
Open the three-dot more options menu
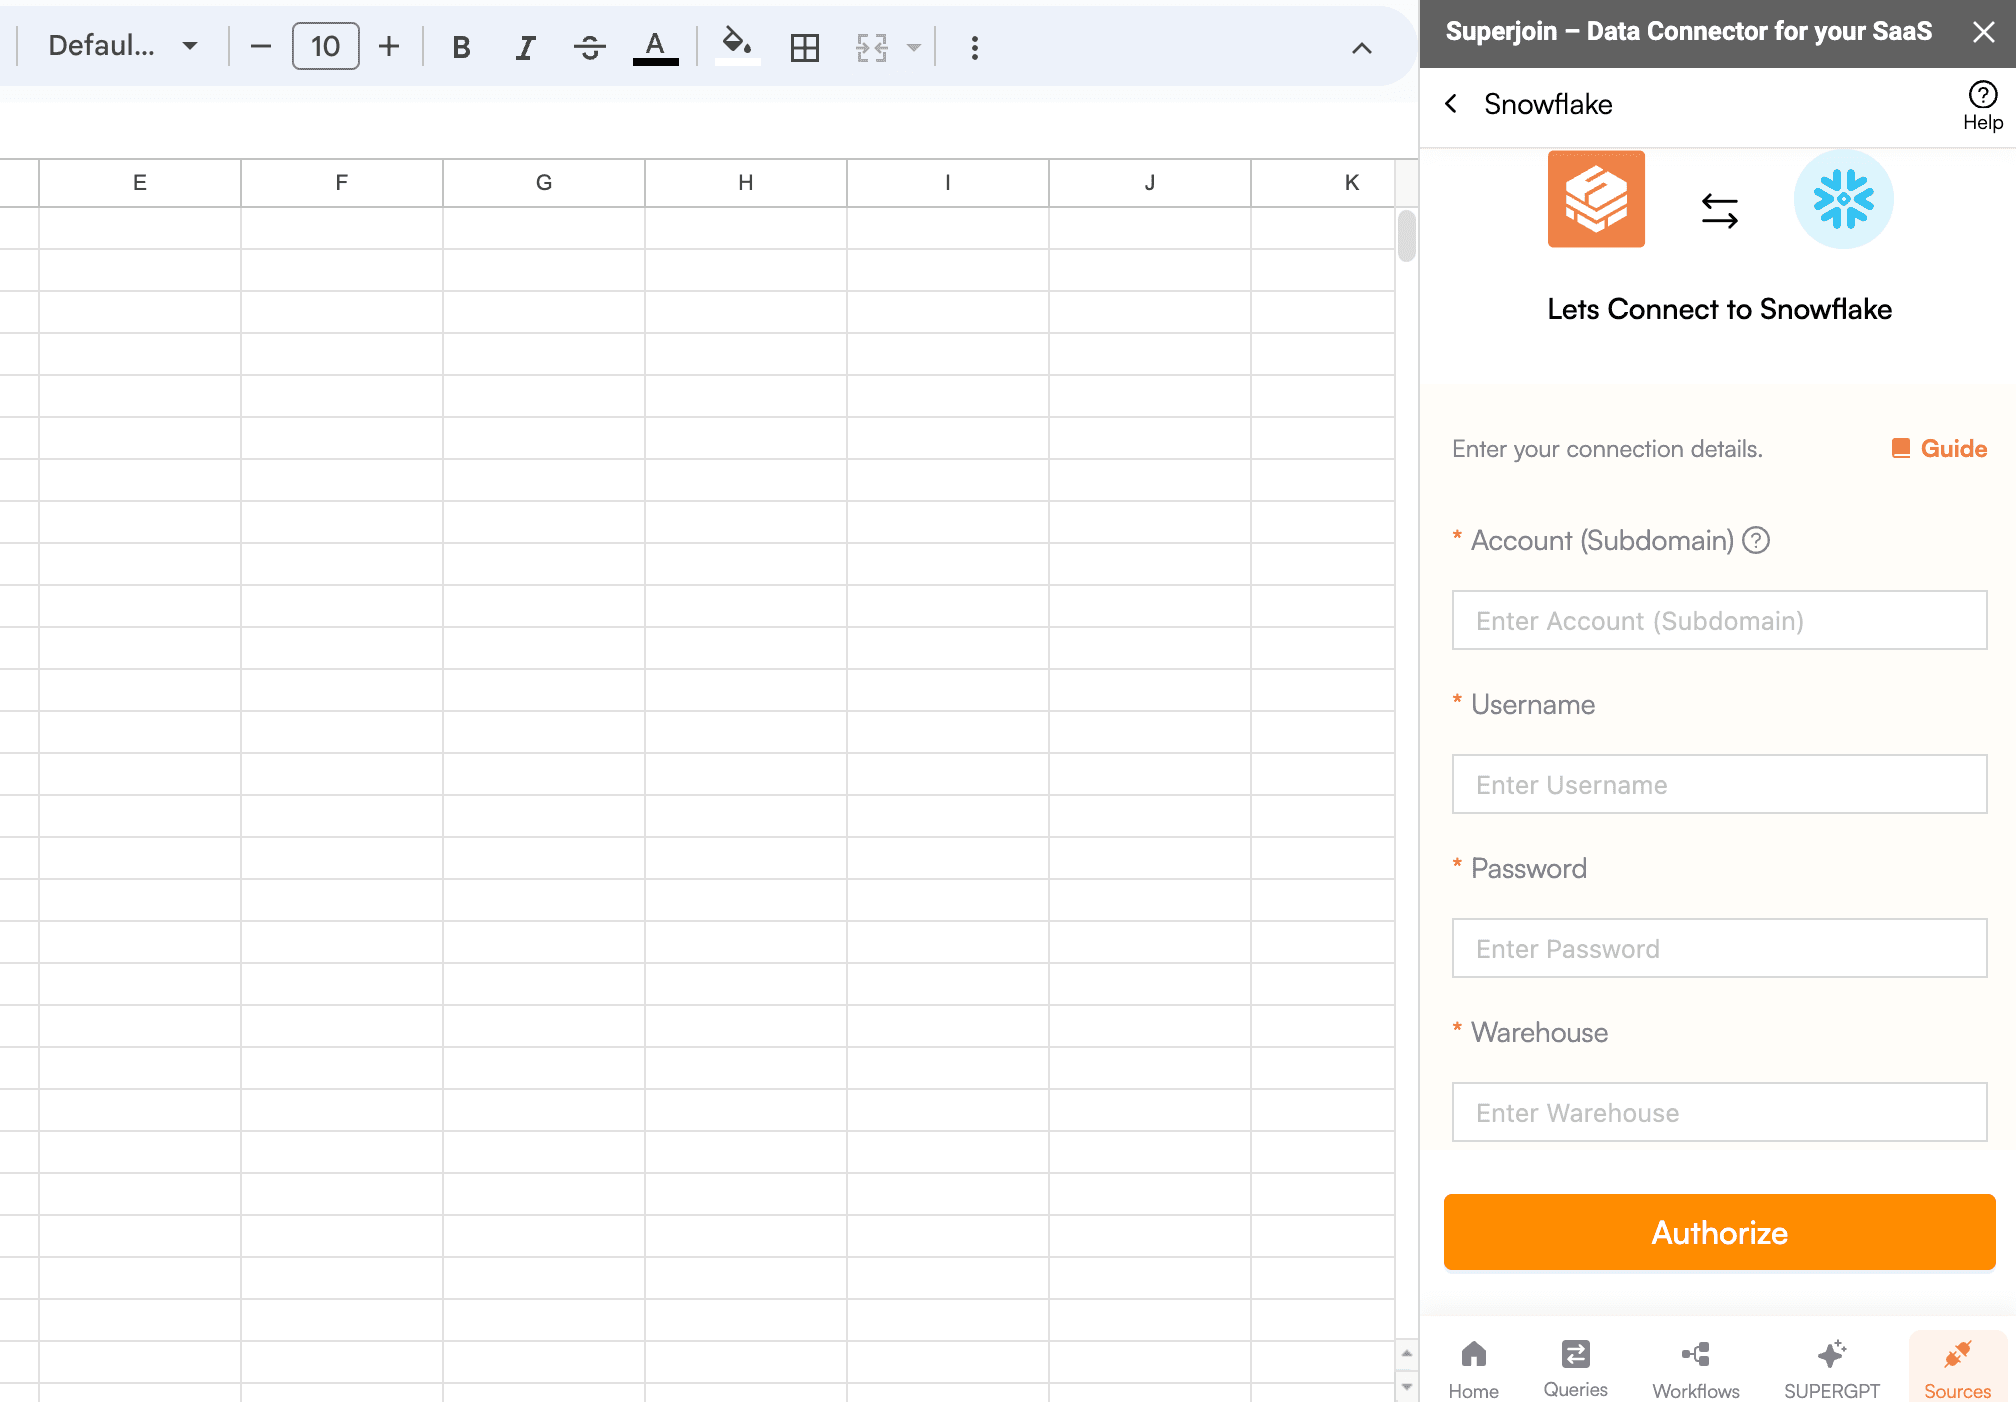[975, 47]
